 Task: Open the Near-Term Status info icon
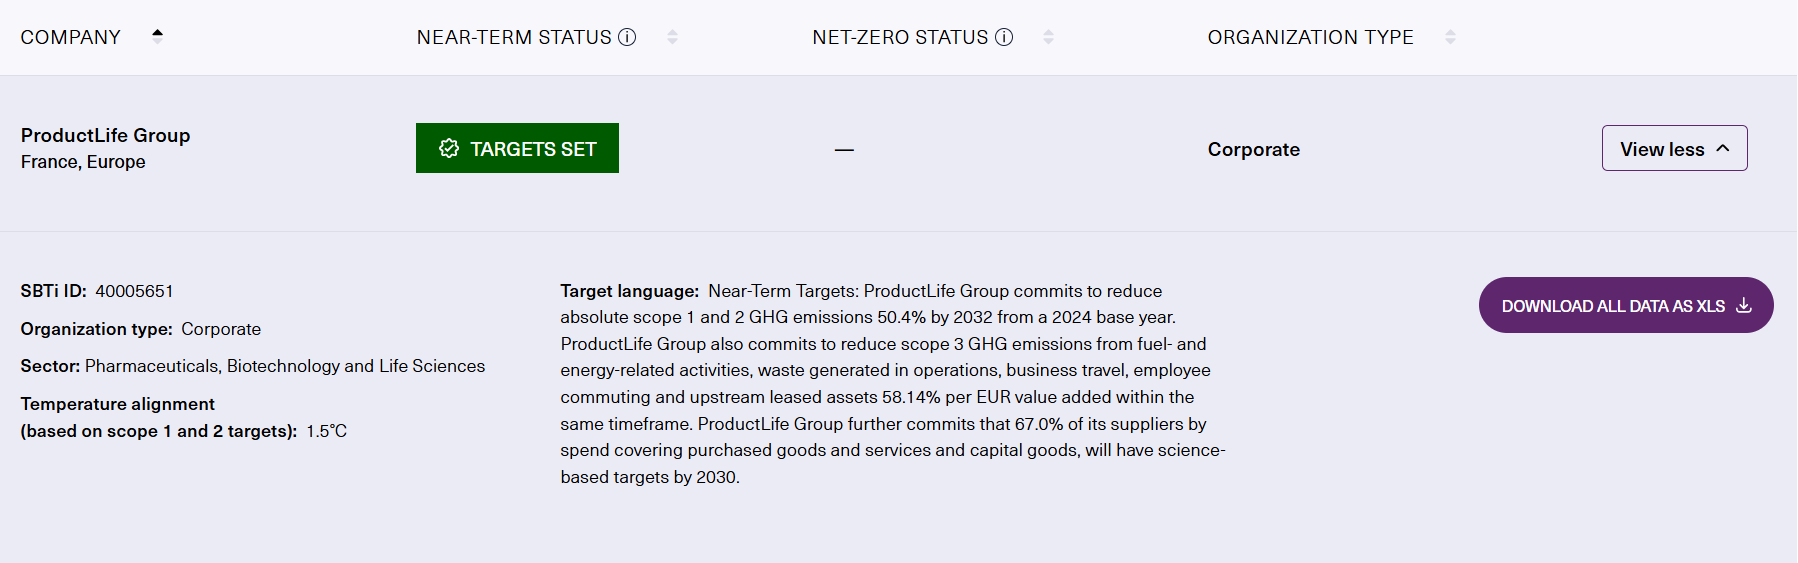tap(627, 37)
